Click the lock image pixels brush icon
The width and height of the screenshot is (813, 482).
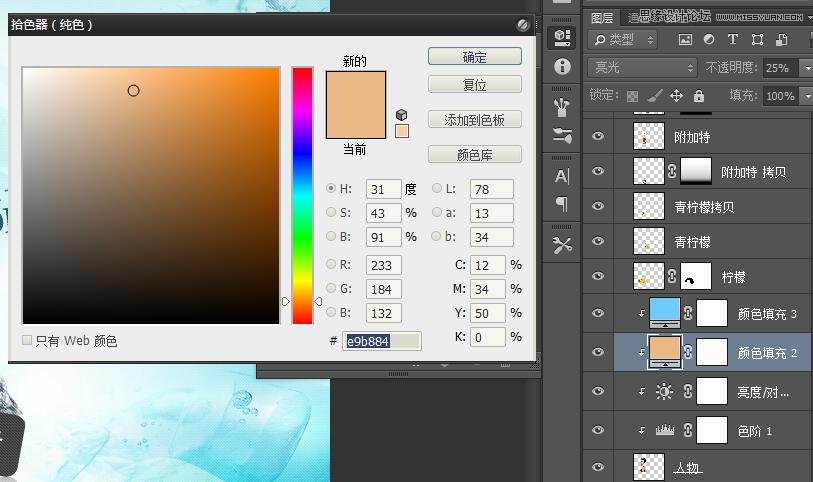[x=654, y=96]
